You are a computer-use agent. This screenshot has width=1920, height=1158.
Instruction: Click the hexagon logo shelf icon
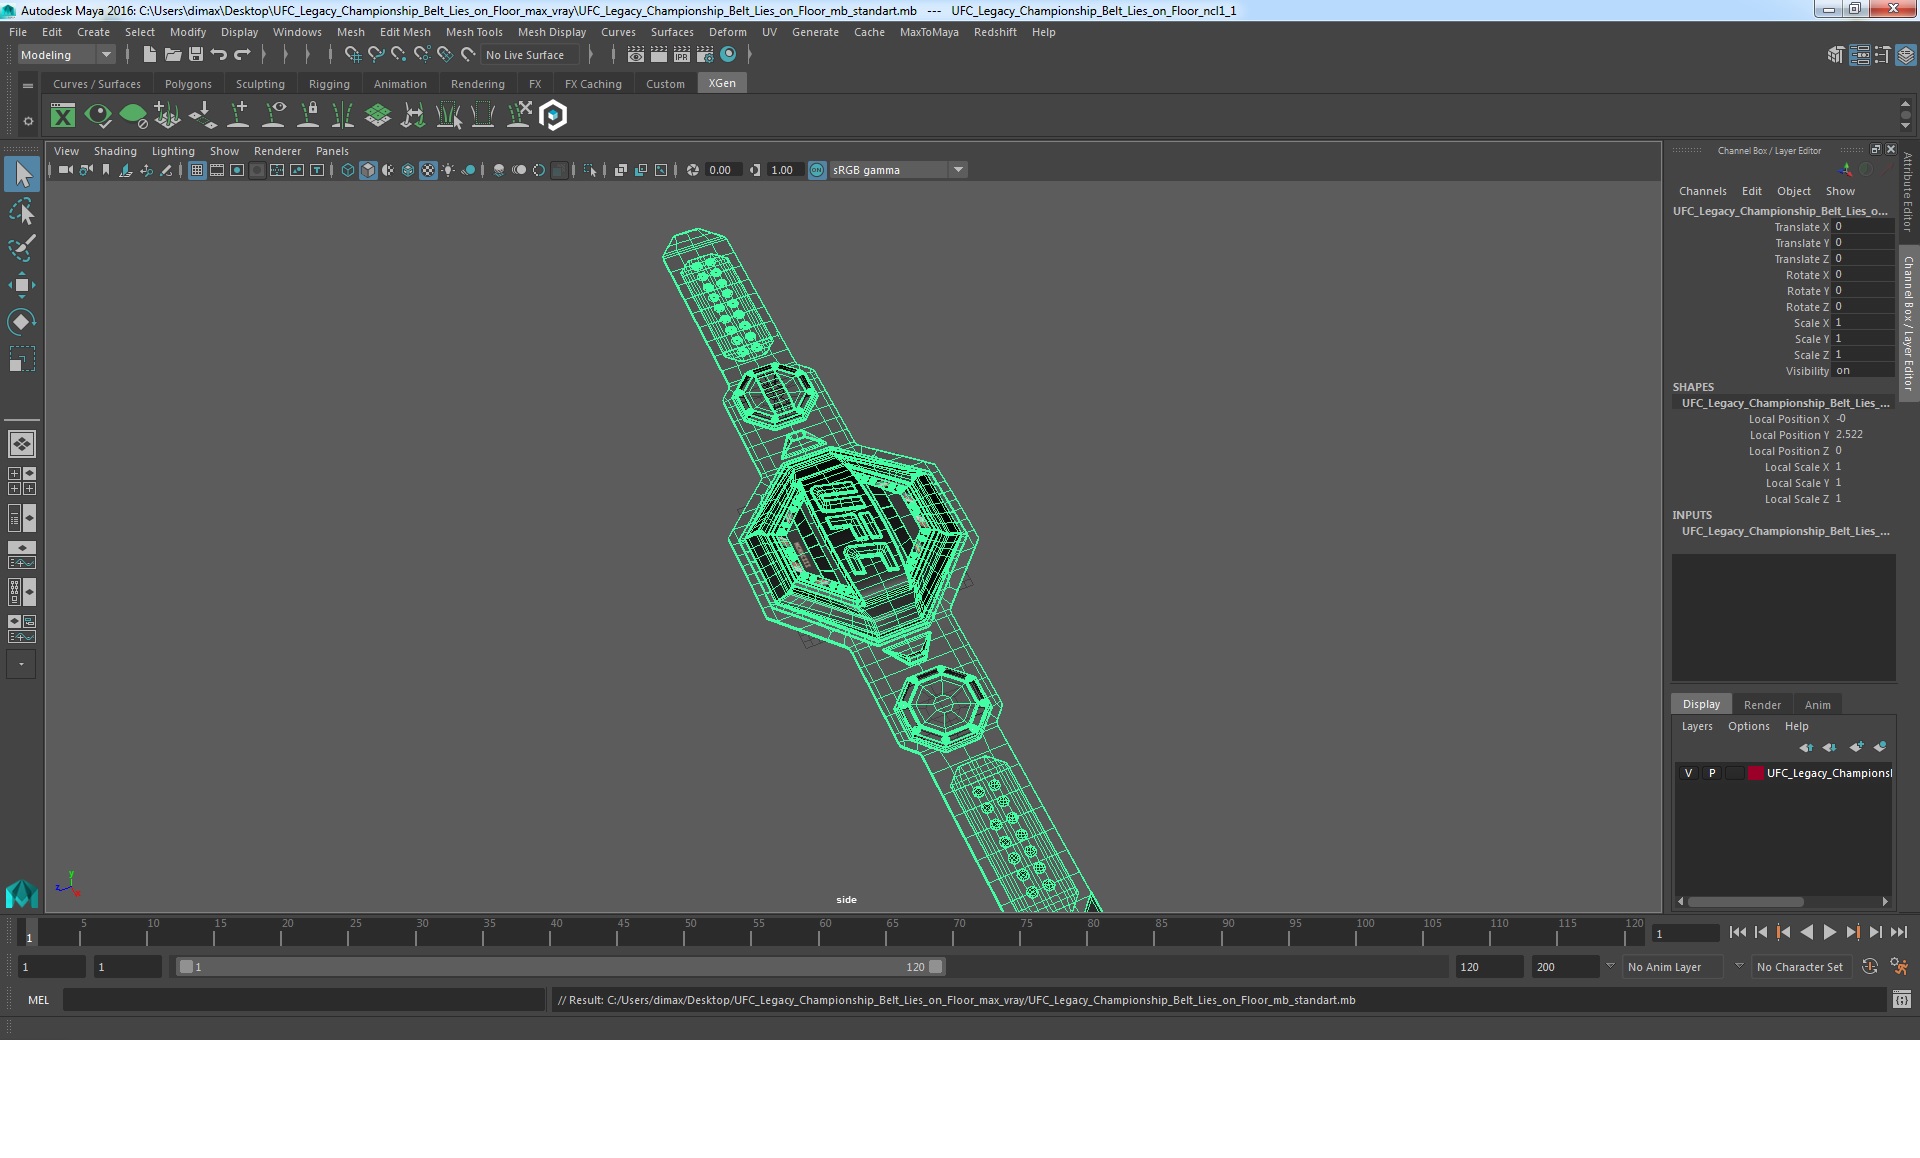tap(553, 116)
